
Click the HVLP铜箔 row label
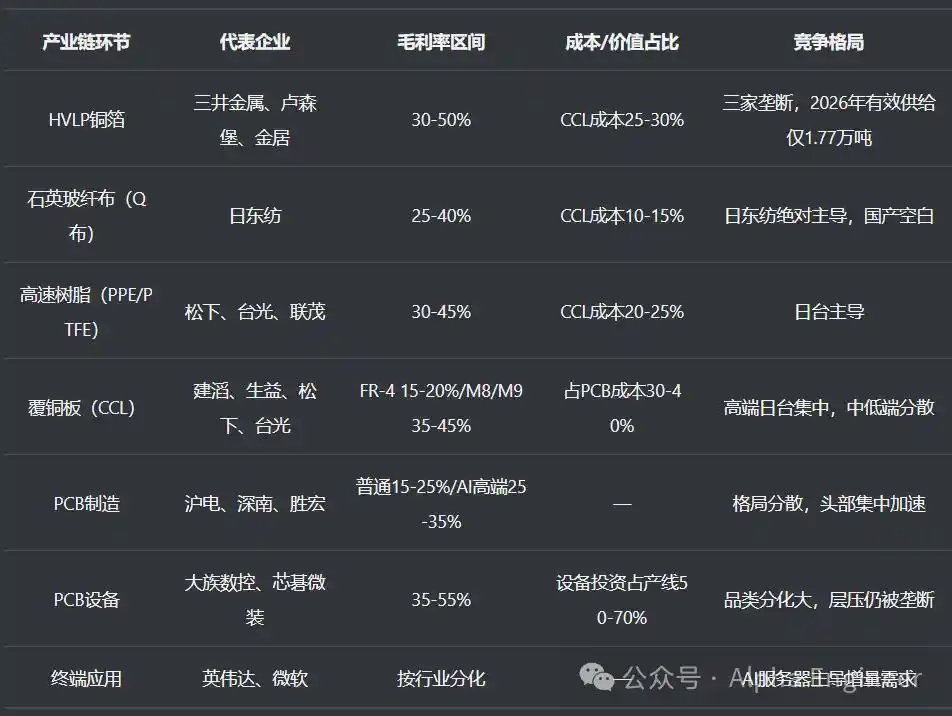click(87, 120)
